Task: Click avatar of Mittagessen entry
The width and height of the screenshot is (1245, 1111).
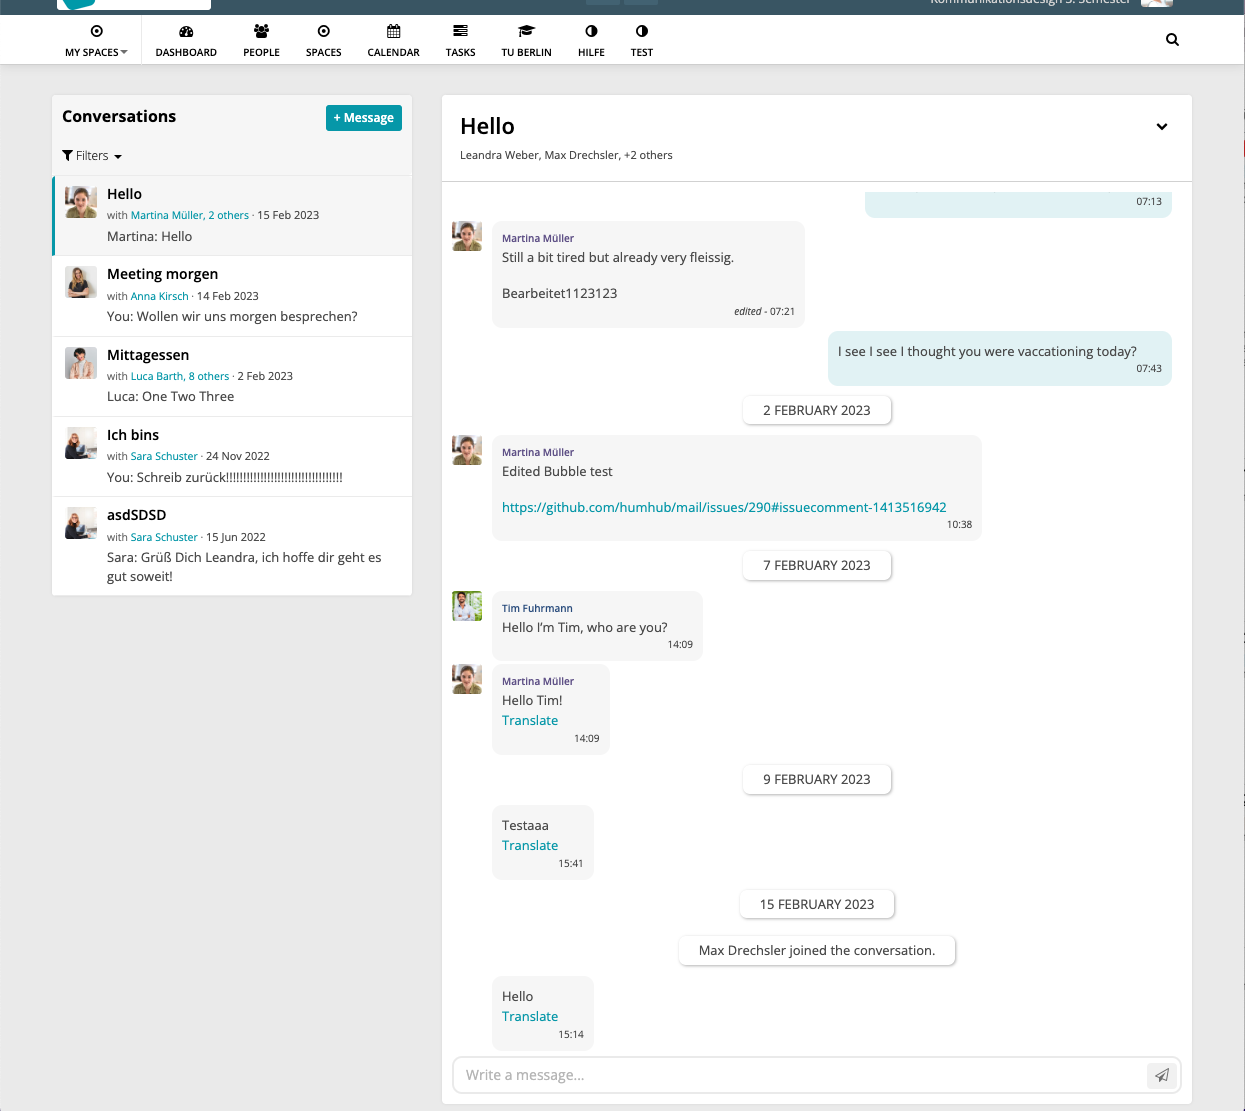Action: tap(81, 363)
